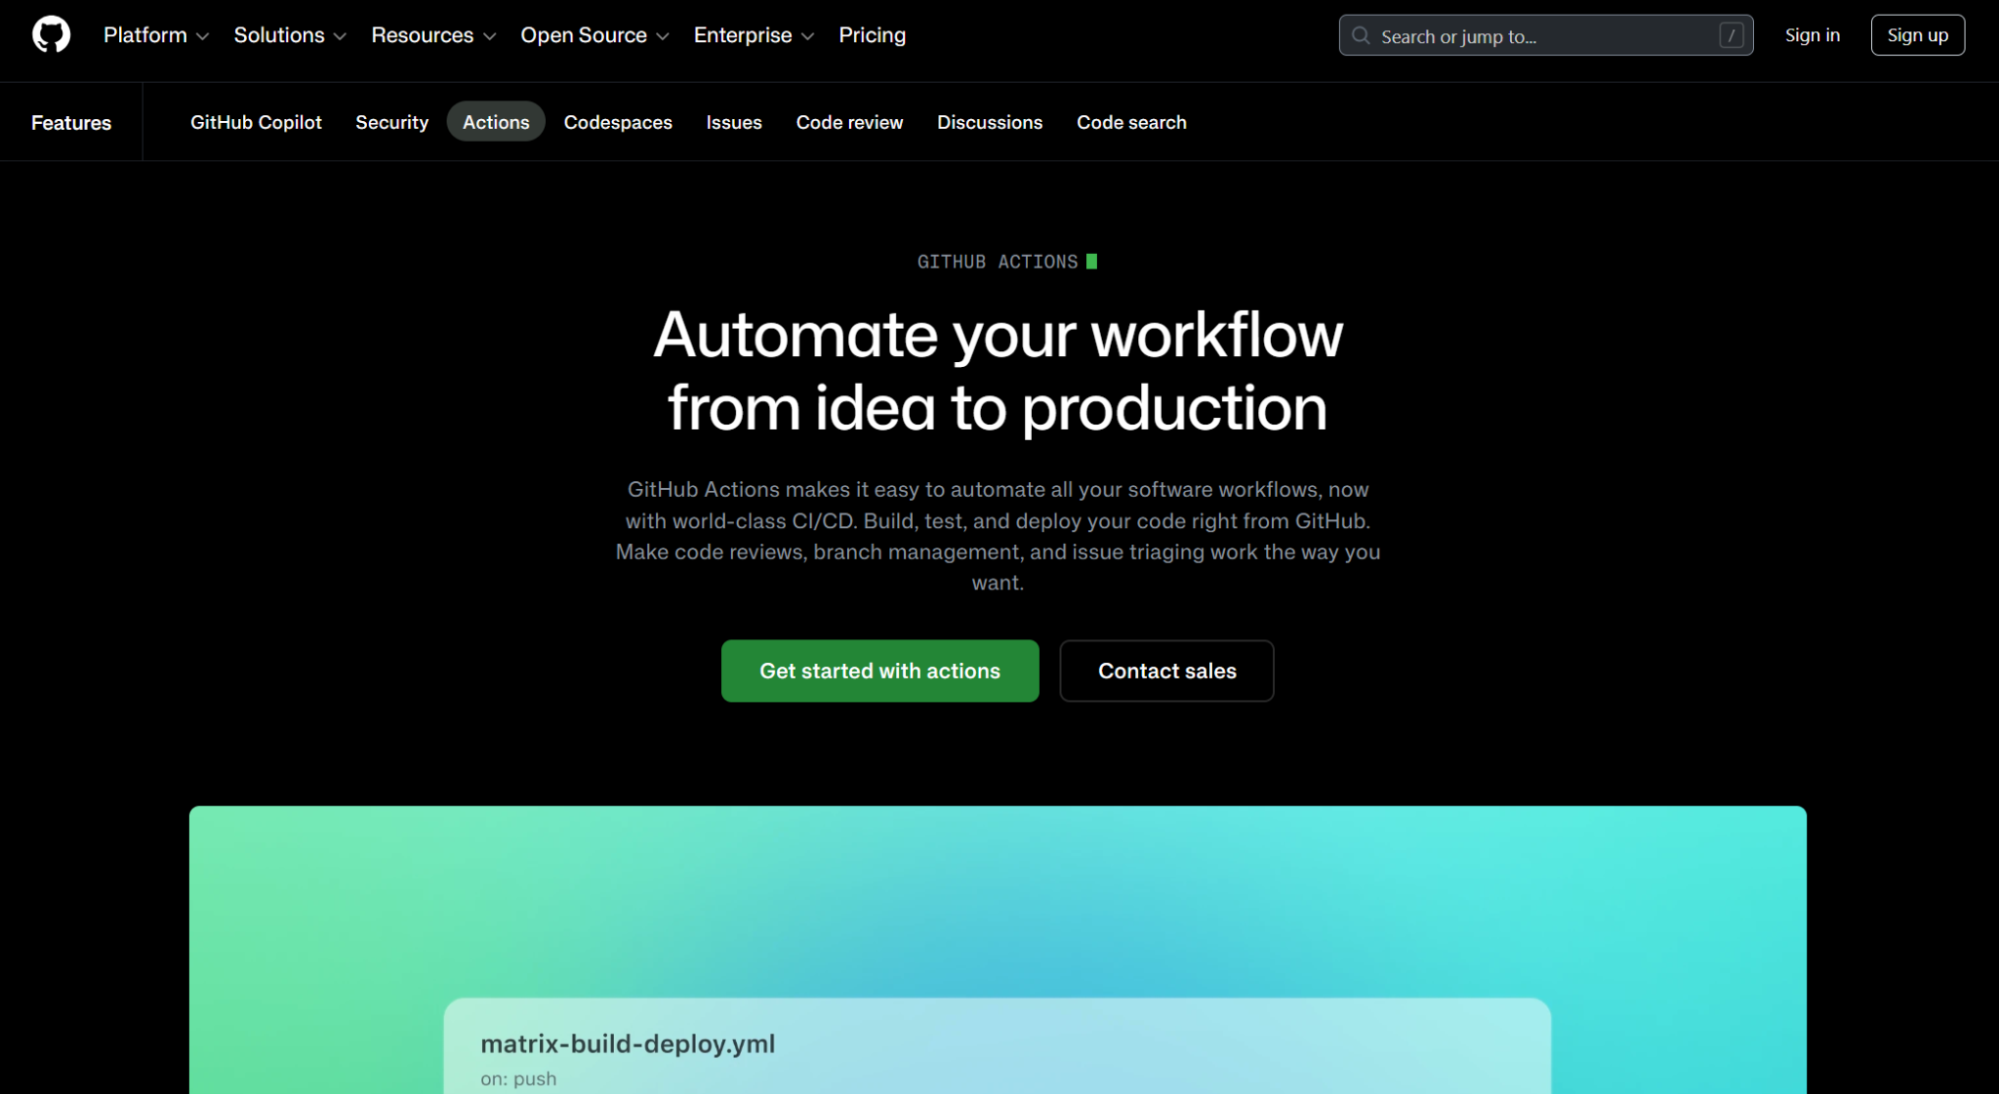The height and width of the screenshot is (1095, 1999).
Task: Click the Contact sales button
Action: tap(1166, 671)
